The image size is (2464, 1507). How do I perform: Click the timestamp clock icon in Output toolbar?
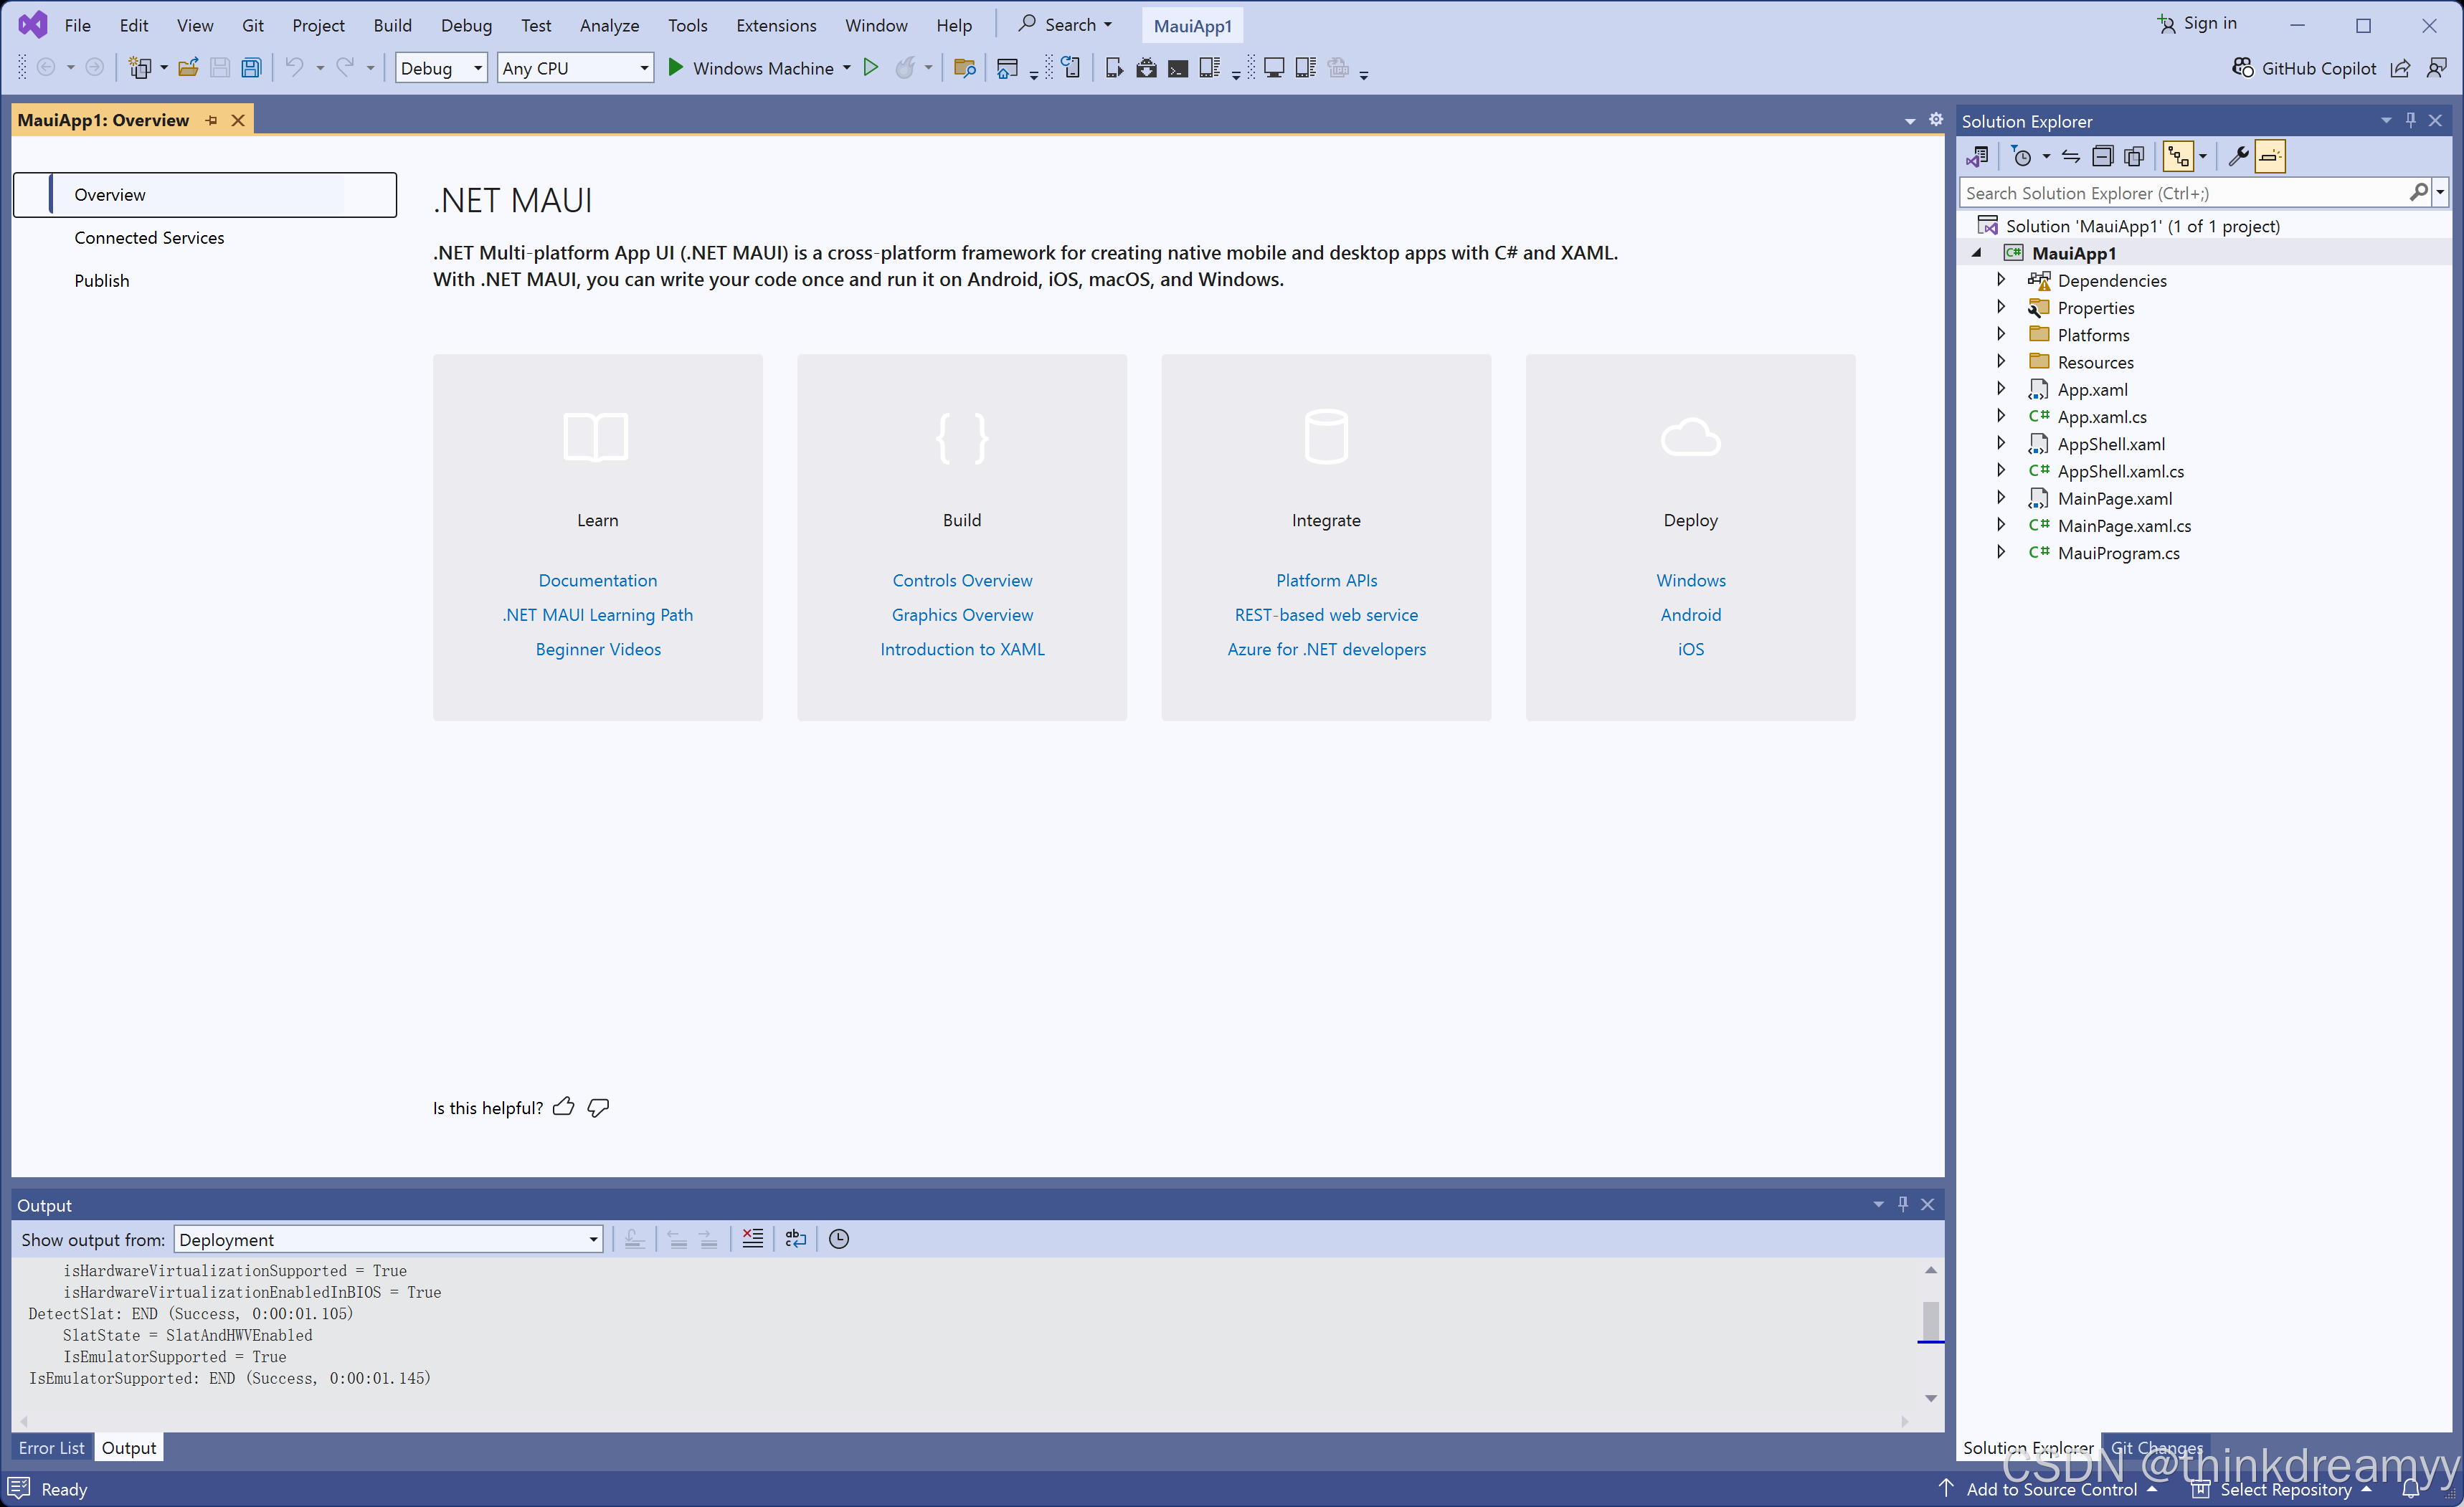(x=839, y=1239)
